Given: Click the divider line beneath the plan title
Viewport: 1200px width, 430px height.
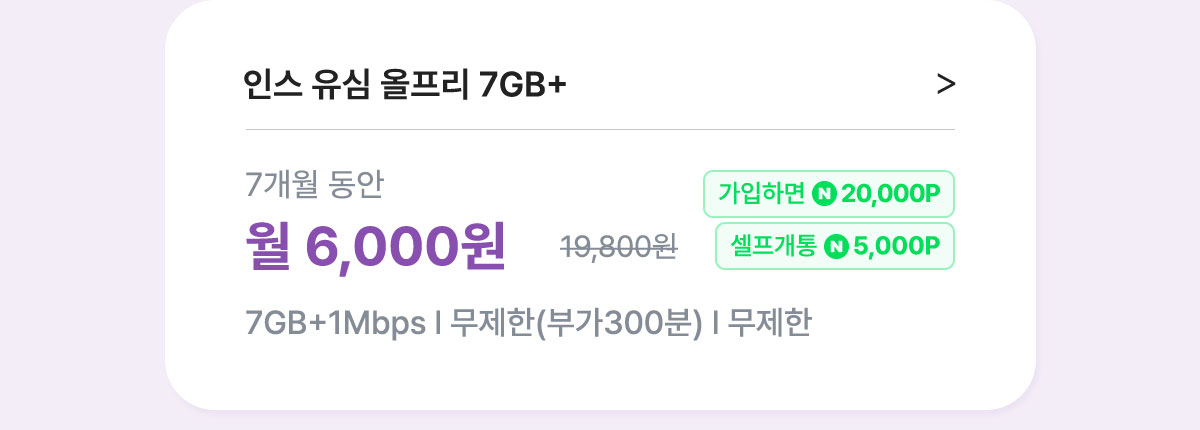Looking at the screenshot, I should click(600, 130).
